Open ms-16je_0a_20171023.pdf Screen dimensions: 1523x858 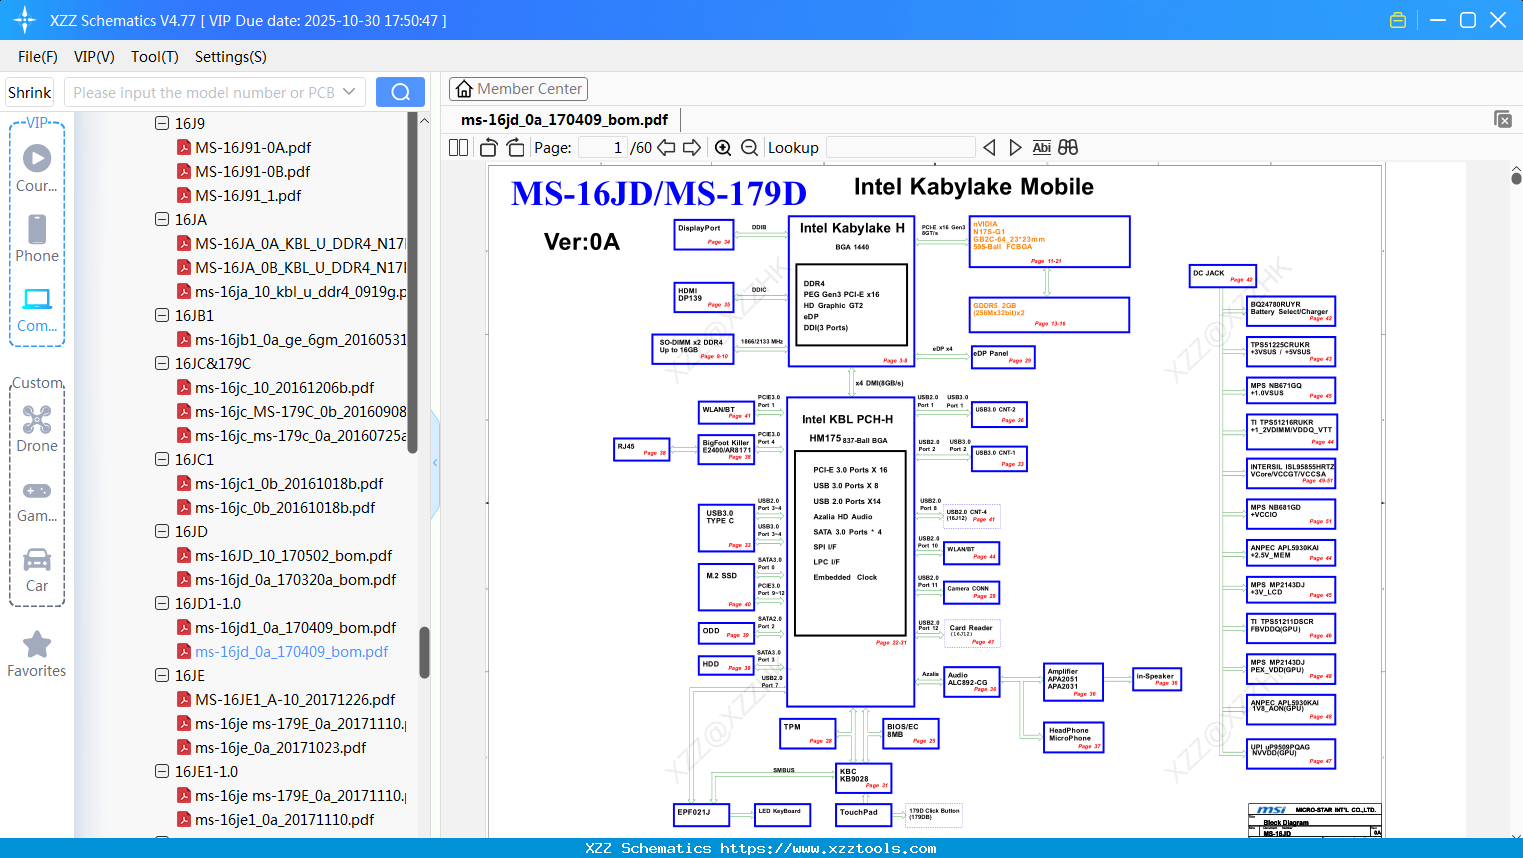tap(281, 747)
